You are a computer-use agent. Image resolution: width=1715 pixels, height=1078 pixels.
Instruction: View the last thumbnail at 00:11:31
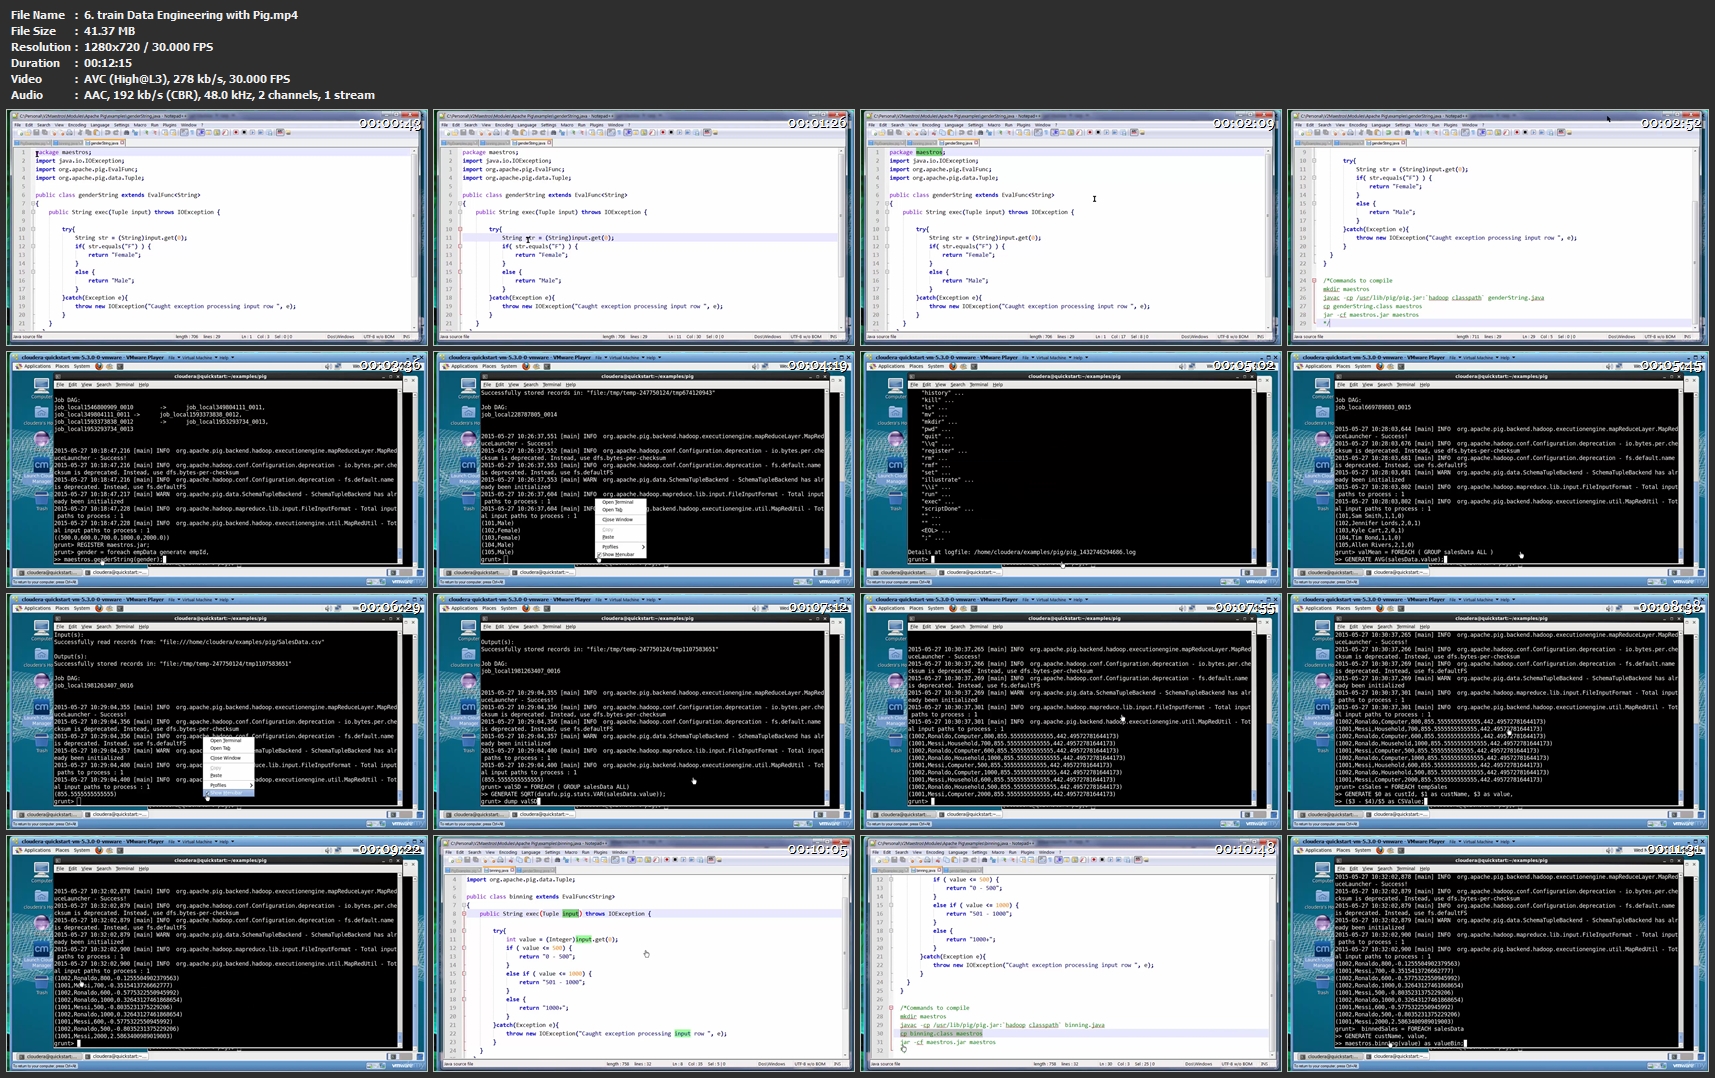pos(1498,954)
